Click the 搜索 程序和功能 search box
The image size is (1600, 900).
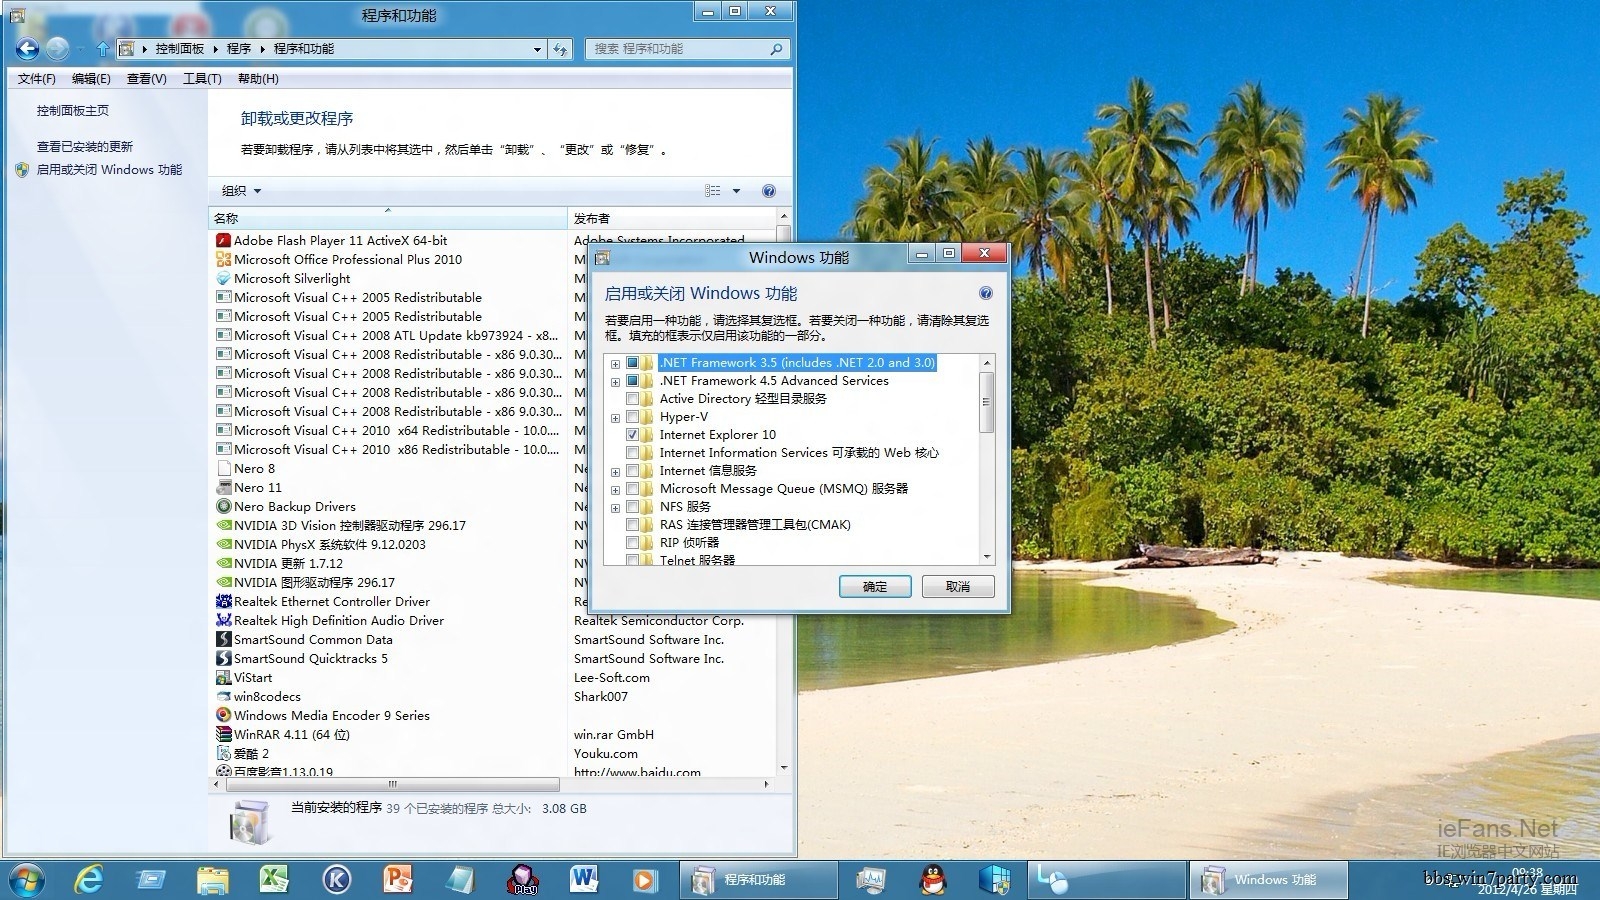pos(680,49)
